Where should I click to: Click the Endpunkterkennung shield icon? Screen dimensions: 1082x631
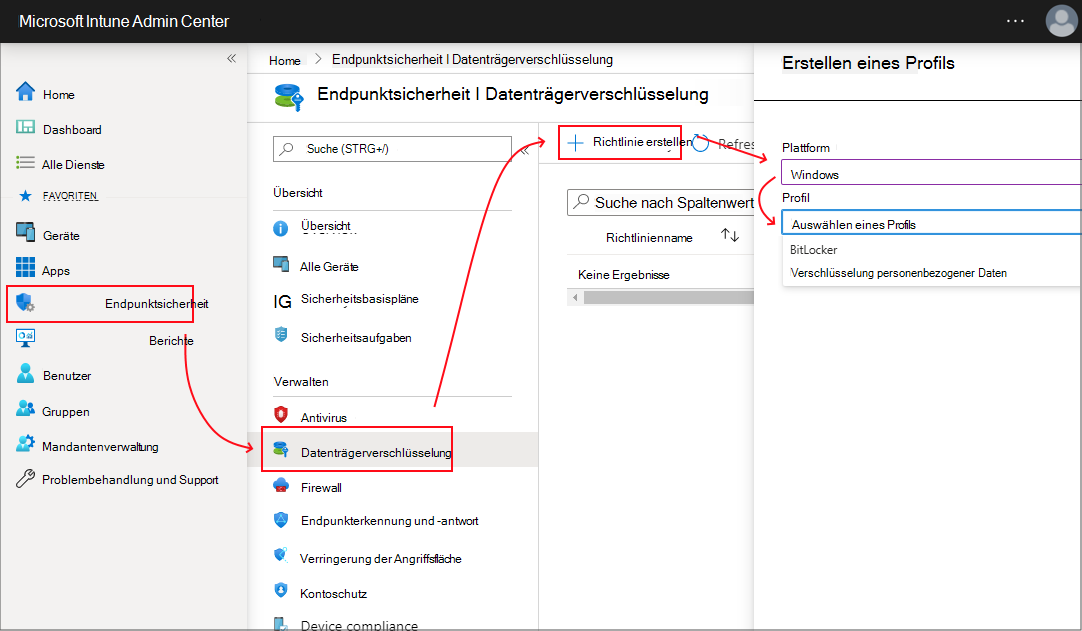click(281, 520)
